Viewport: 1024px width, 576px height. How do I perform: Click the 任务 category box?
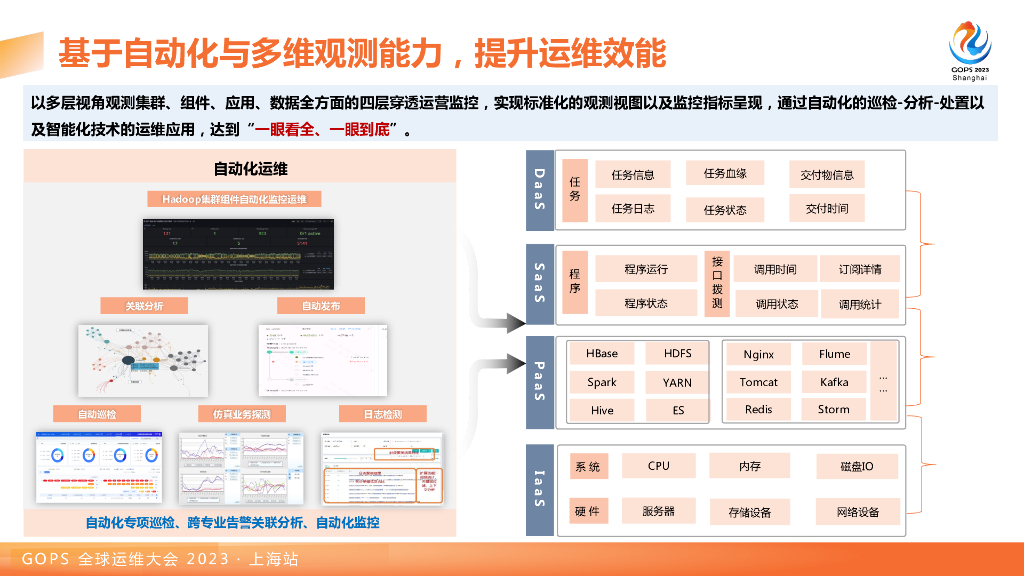click(575, 190)
